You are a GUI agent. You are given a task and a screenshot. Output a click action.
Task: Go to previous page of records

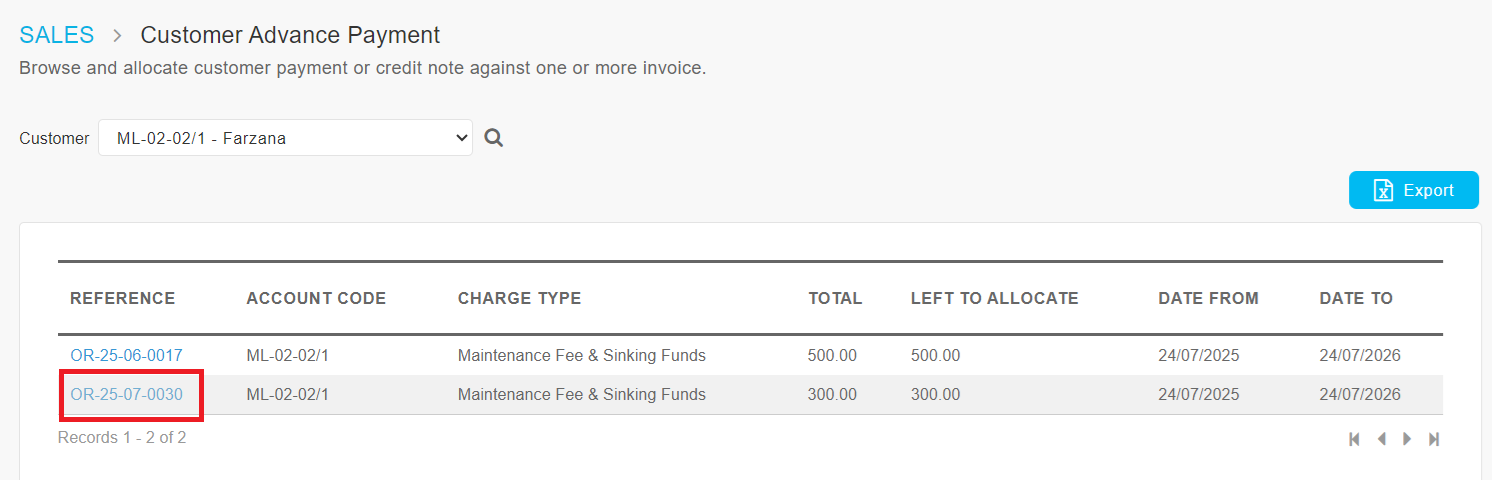1381,439
